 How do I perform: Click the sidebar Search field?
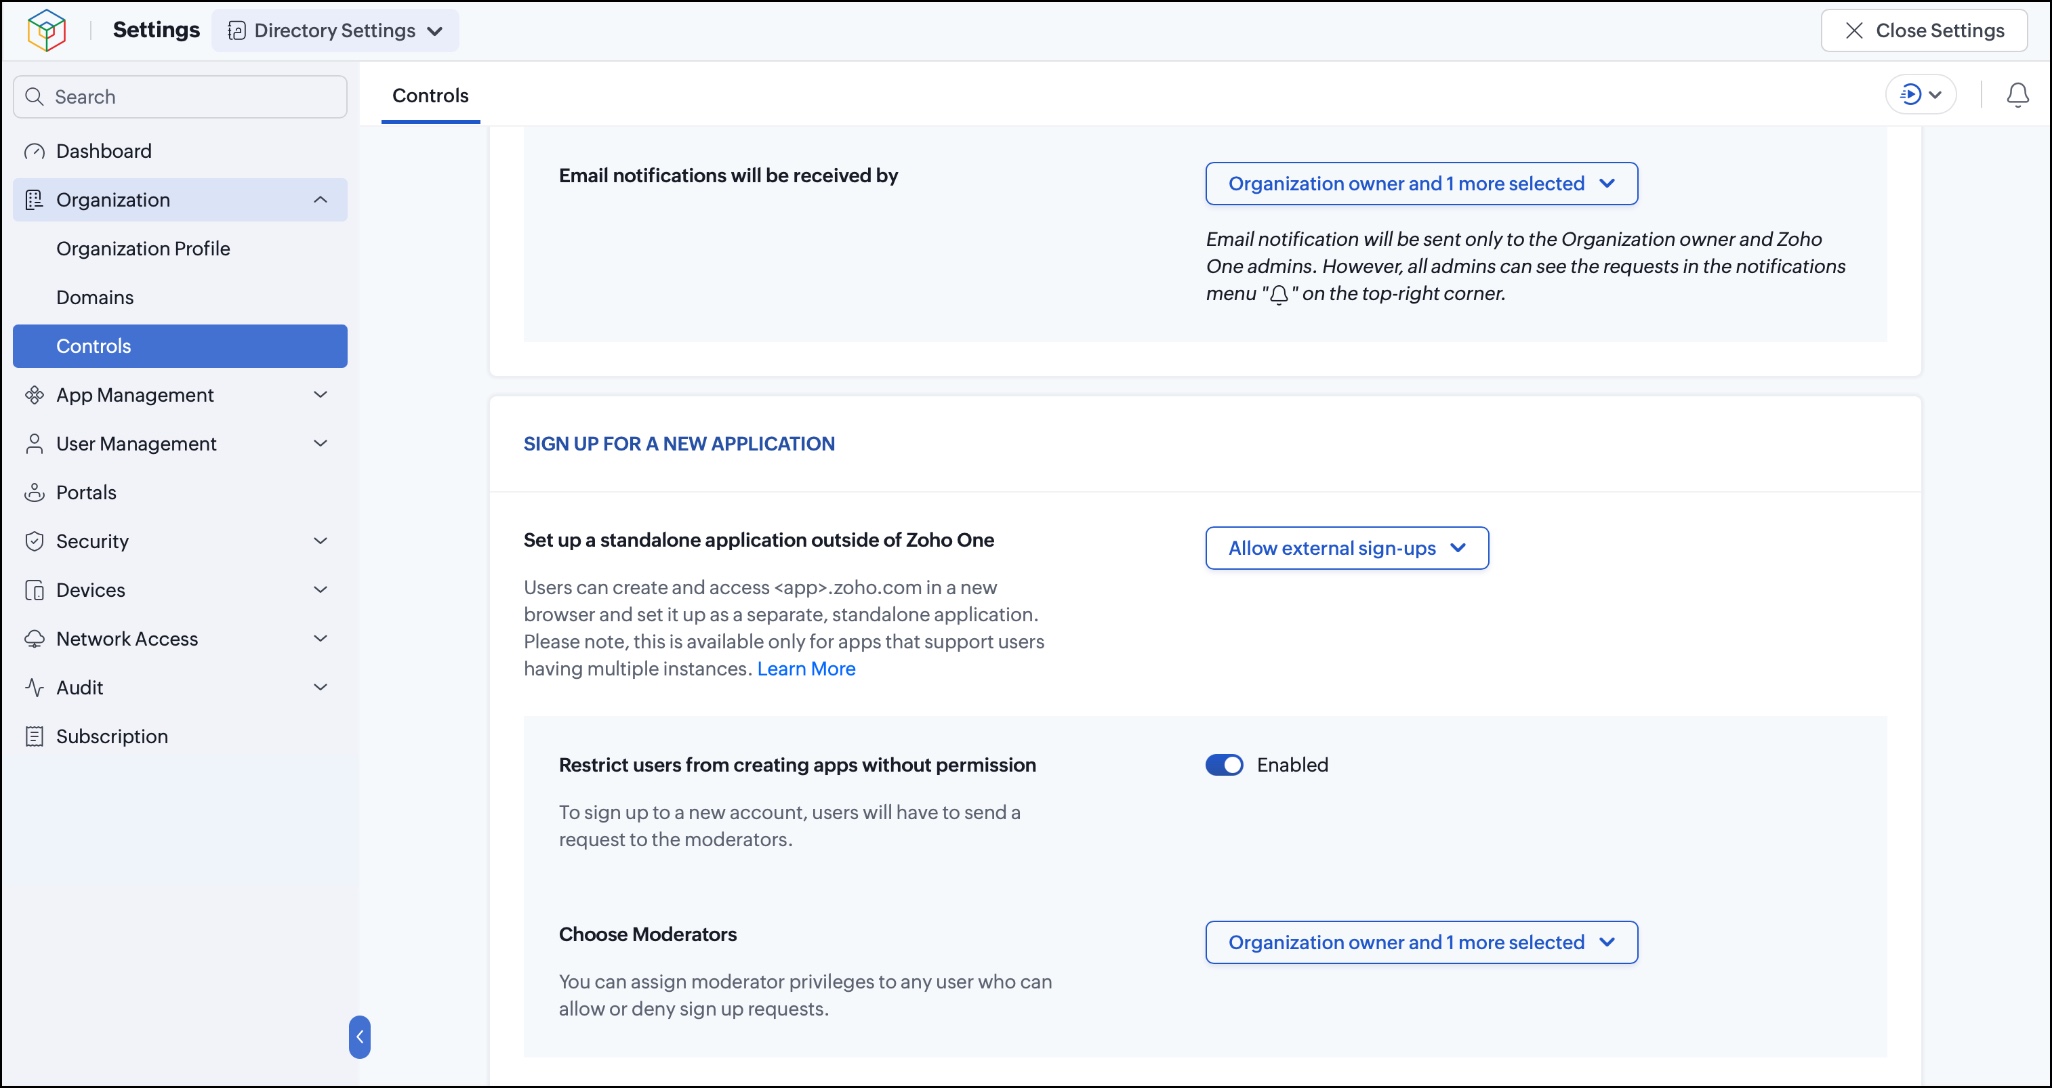(180, 97)
